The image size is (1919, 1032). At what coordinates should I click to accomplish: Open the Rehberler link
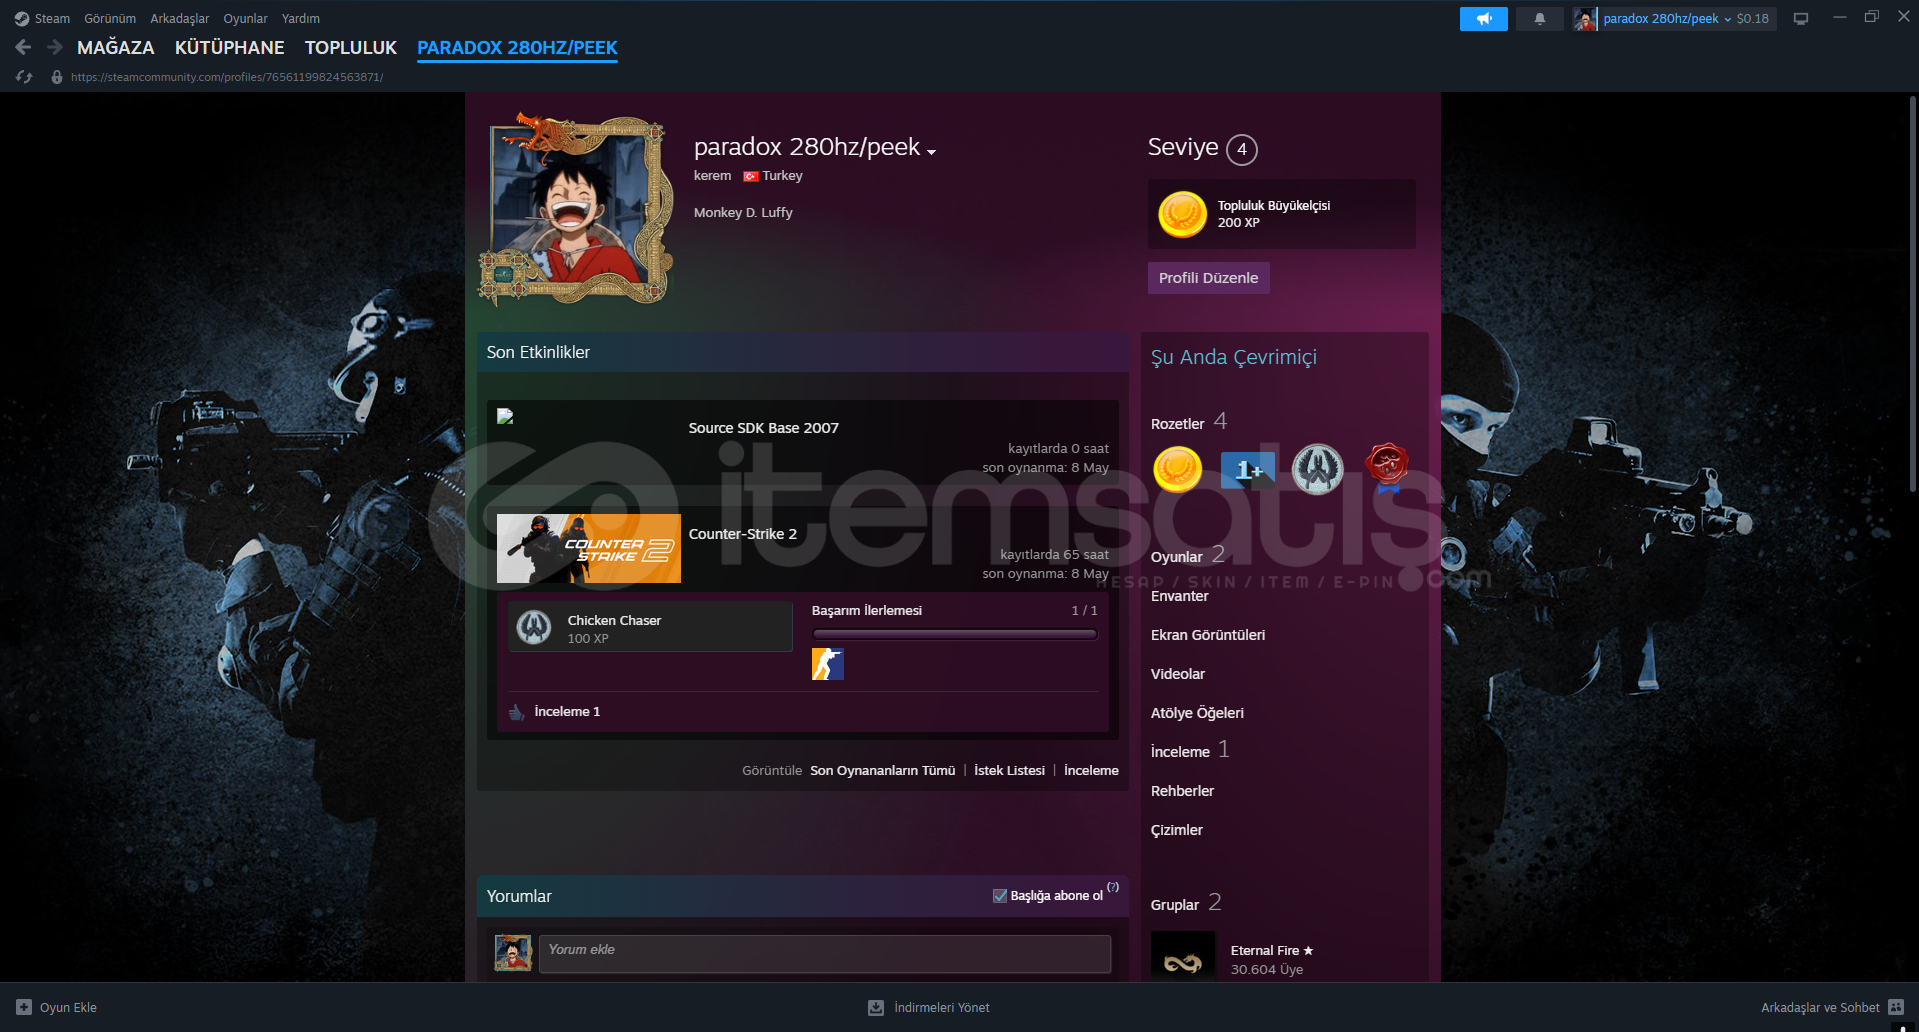tap(1182, 791)
